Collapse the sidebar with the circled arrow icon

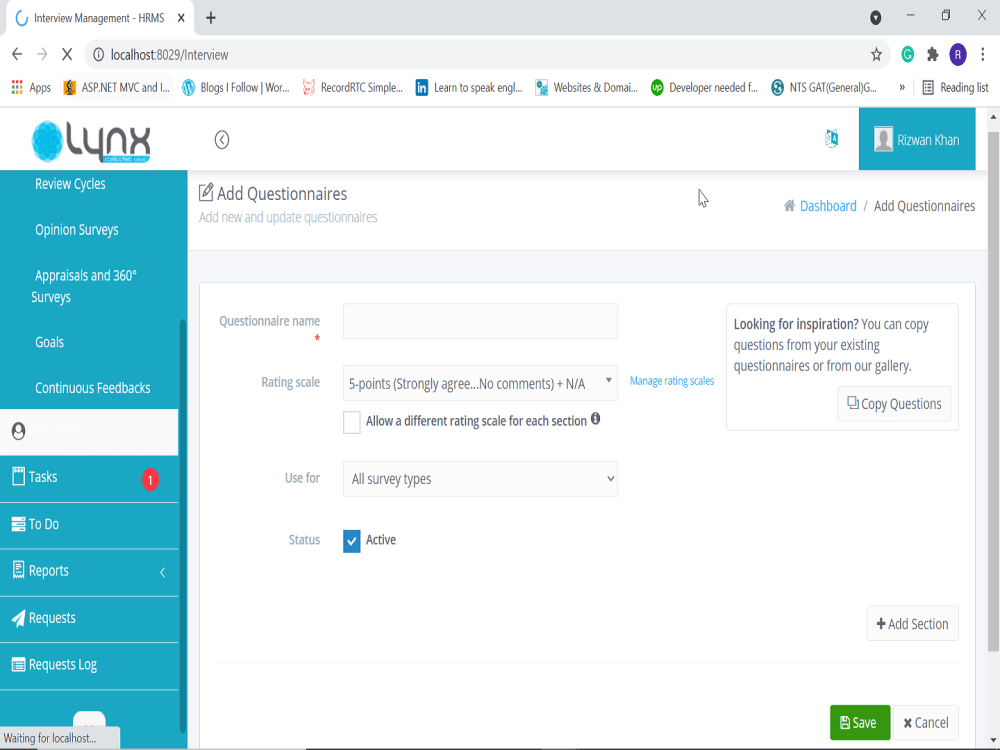pos(221,140)
